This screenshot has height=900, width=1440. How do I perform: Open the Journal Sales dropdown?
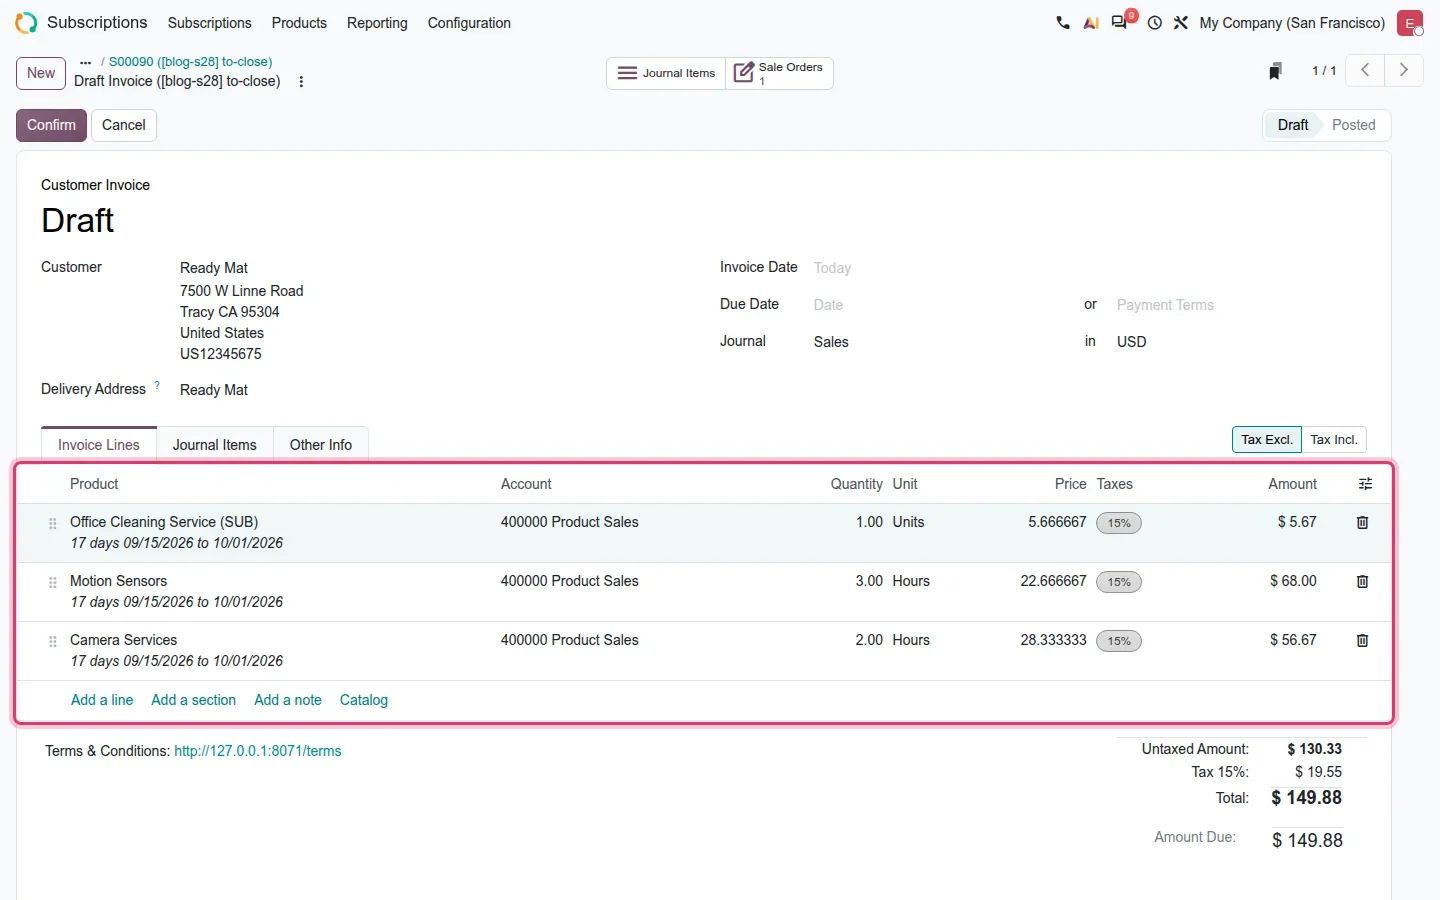pyautogui.click(x=831, y=342)
